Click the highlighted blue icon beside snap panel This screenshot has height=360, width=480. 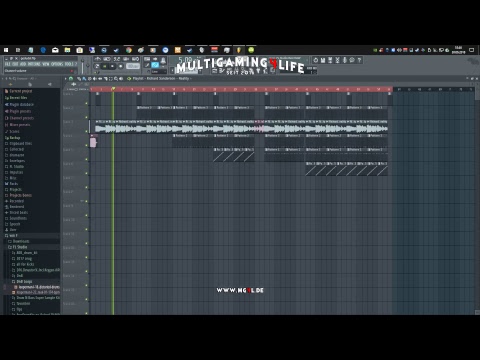[155, 65]
